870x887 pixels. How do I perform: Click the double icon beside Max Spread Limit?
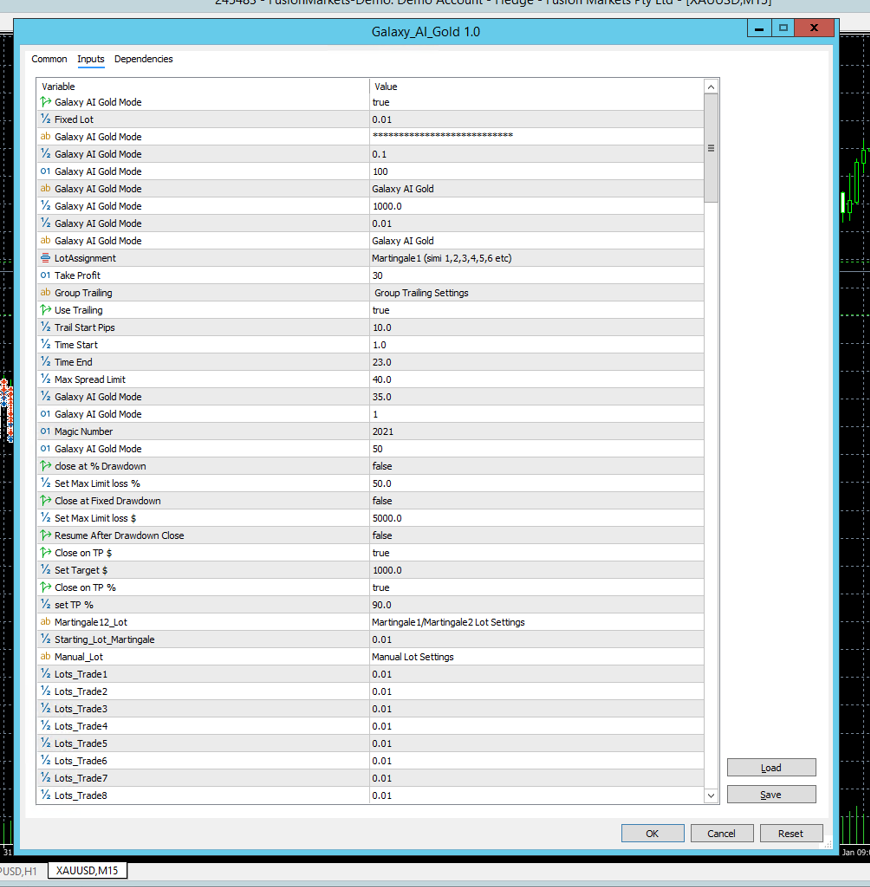(x=46, y=380)
